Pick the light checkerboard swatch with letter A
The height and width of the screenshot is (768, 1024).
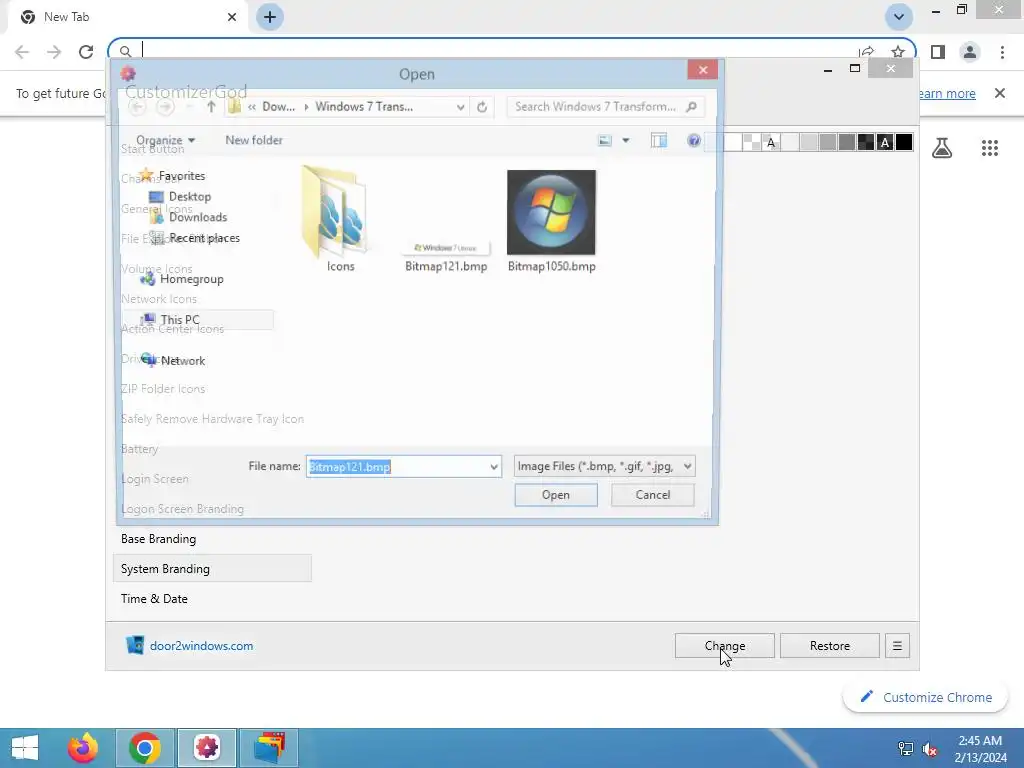771,142
